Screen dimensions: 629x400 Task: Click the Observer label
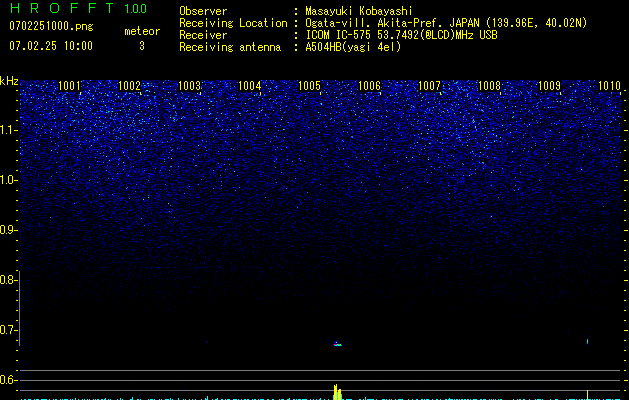tap(203, 11)
